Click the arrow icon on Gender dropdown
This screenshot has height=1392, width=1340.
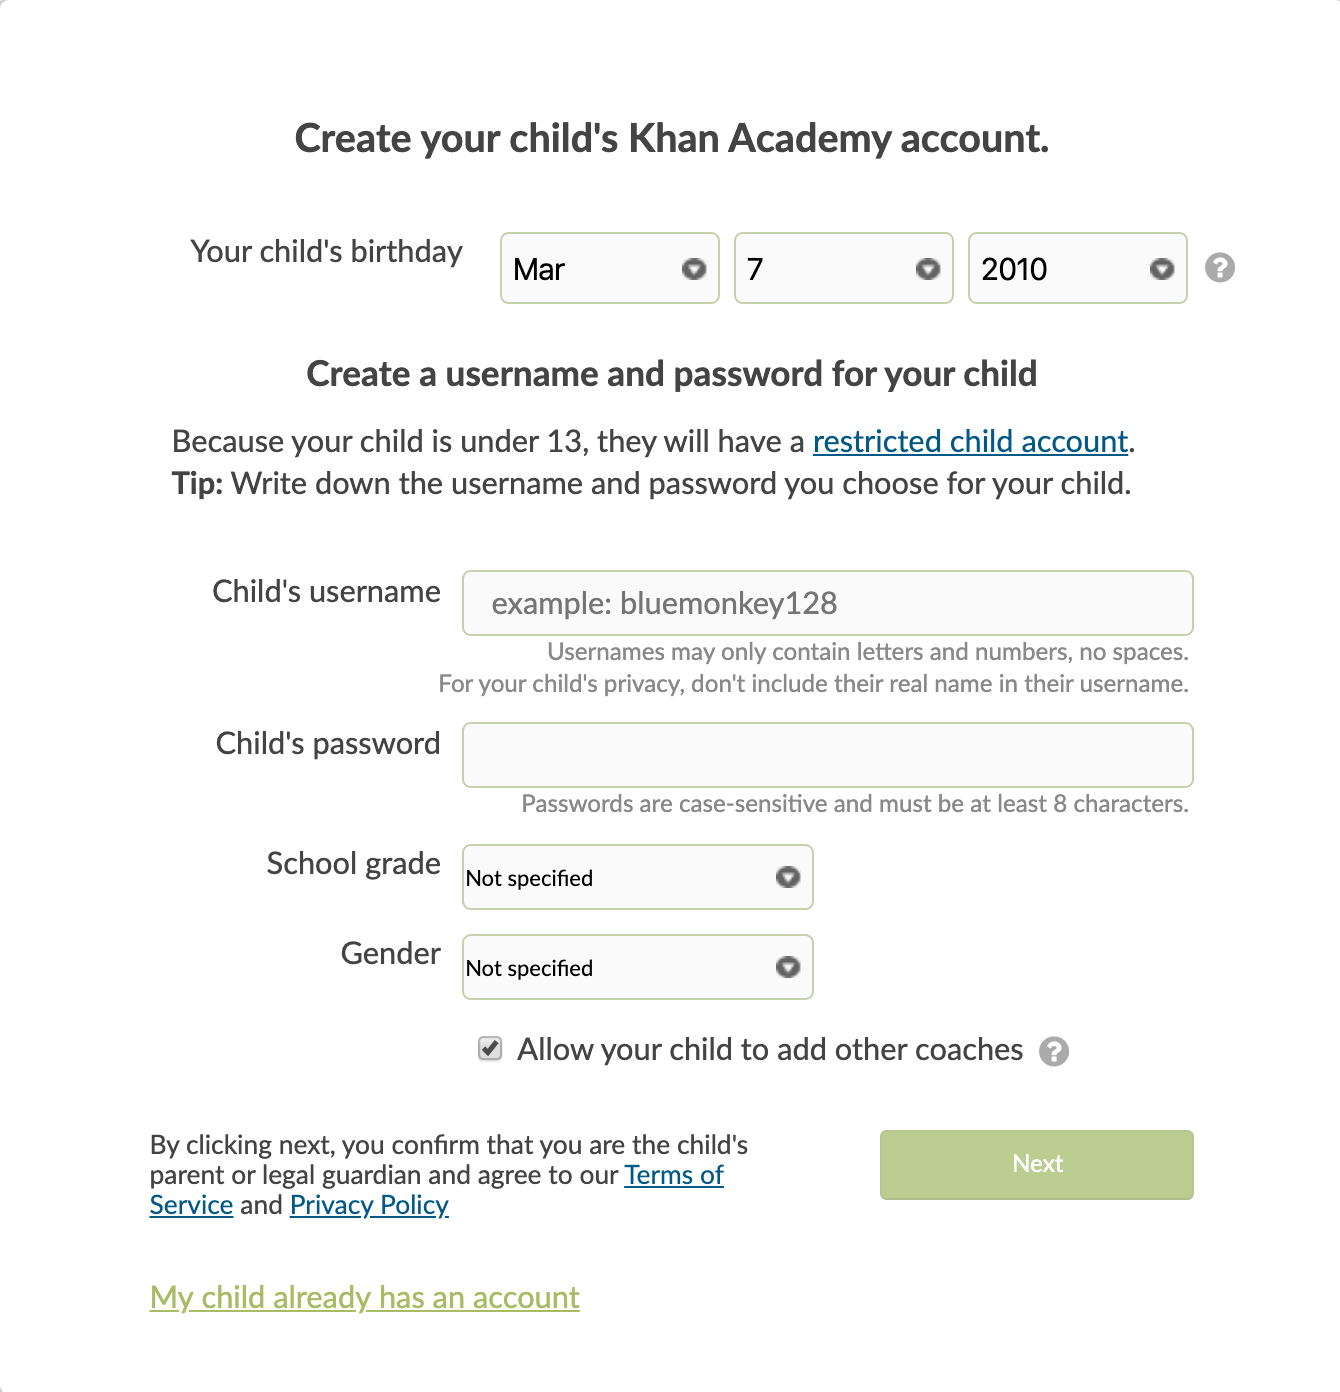pyautogui.click(x=788, y=967)
